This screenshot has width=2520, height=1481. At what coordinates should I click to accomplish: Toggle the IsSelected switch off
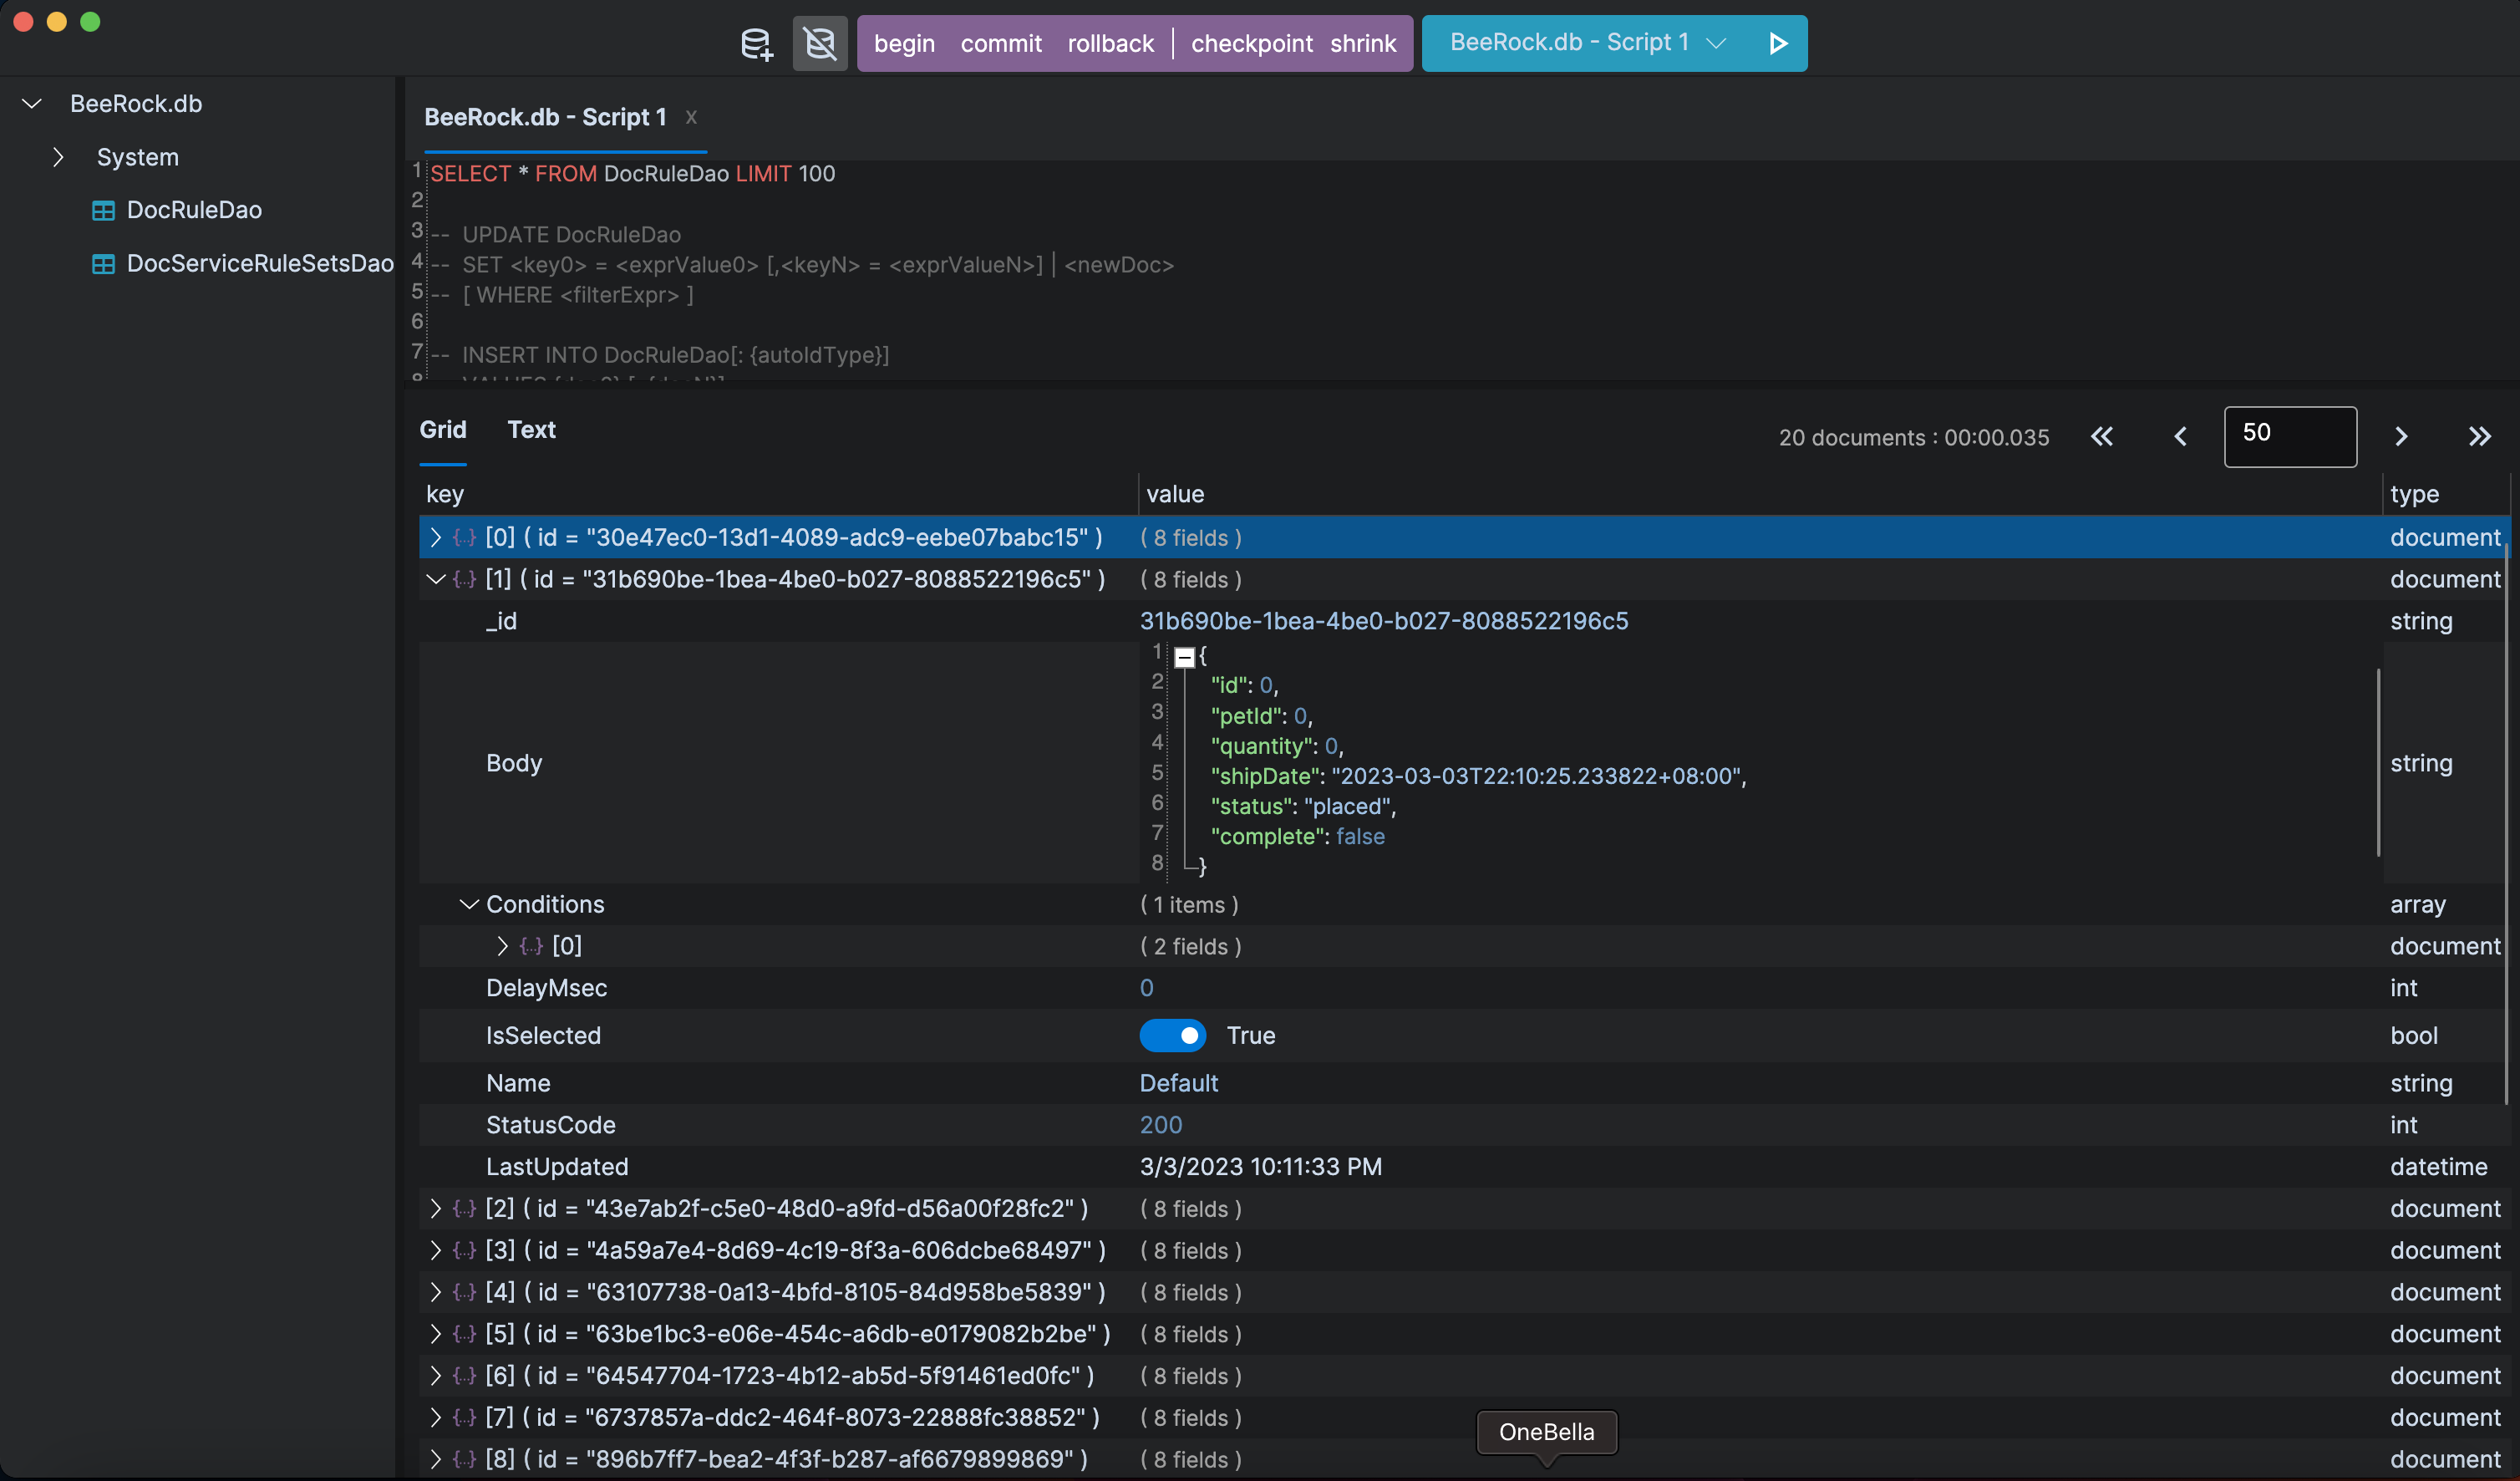click(x=1172, y=1035)
